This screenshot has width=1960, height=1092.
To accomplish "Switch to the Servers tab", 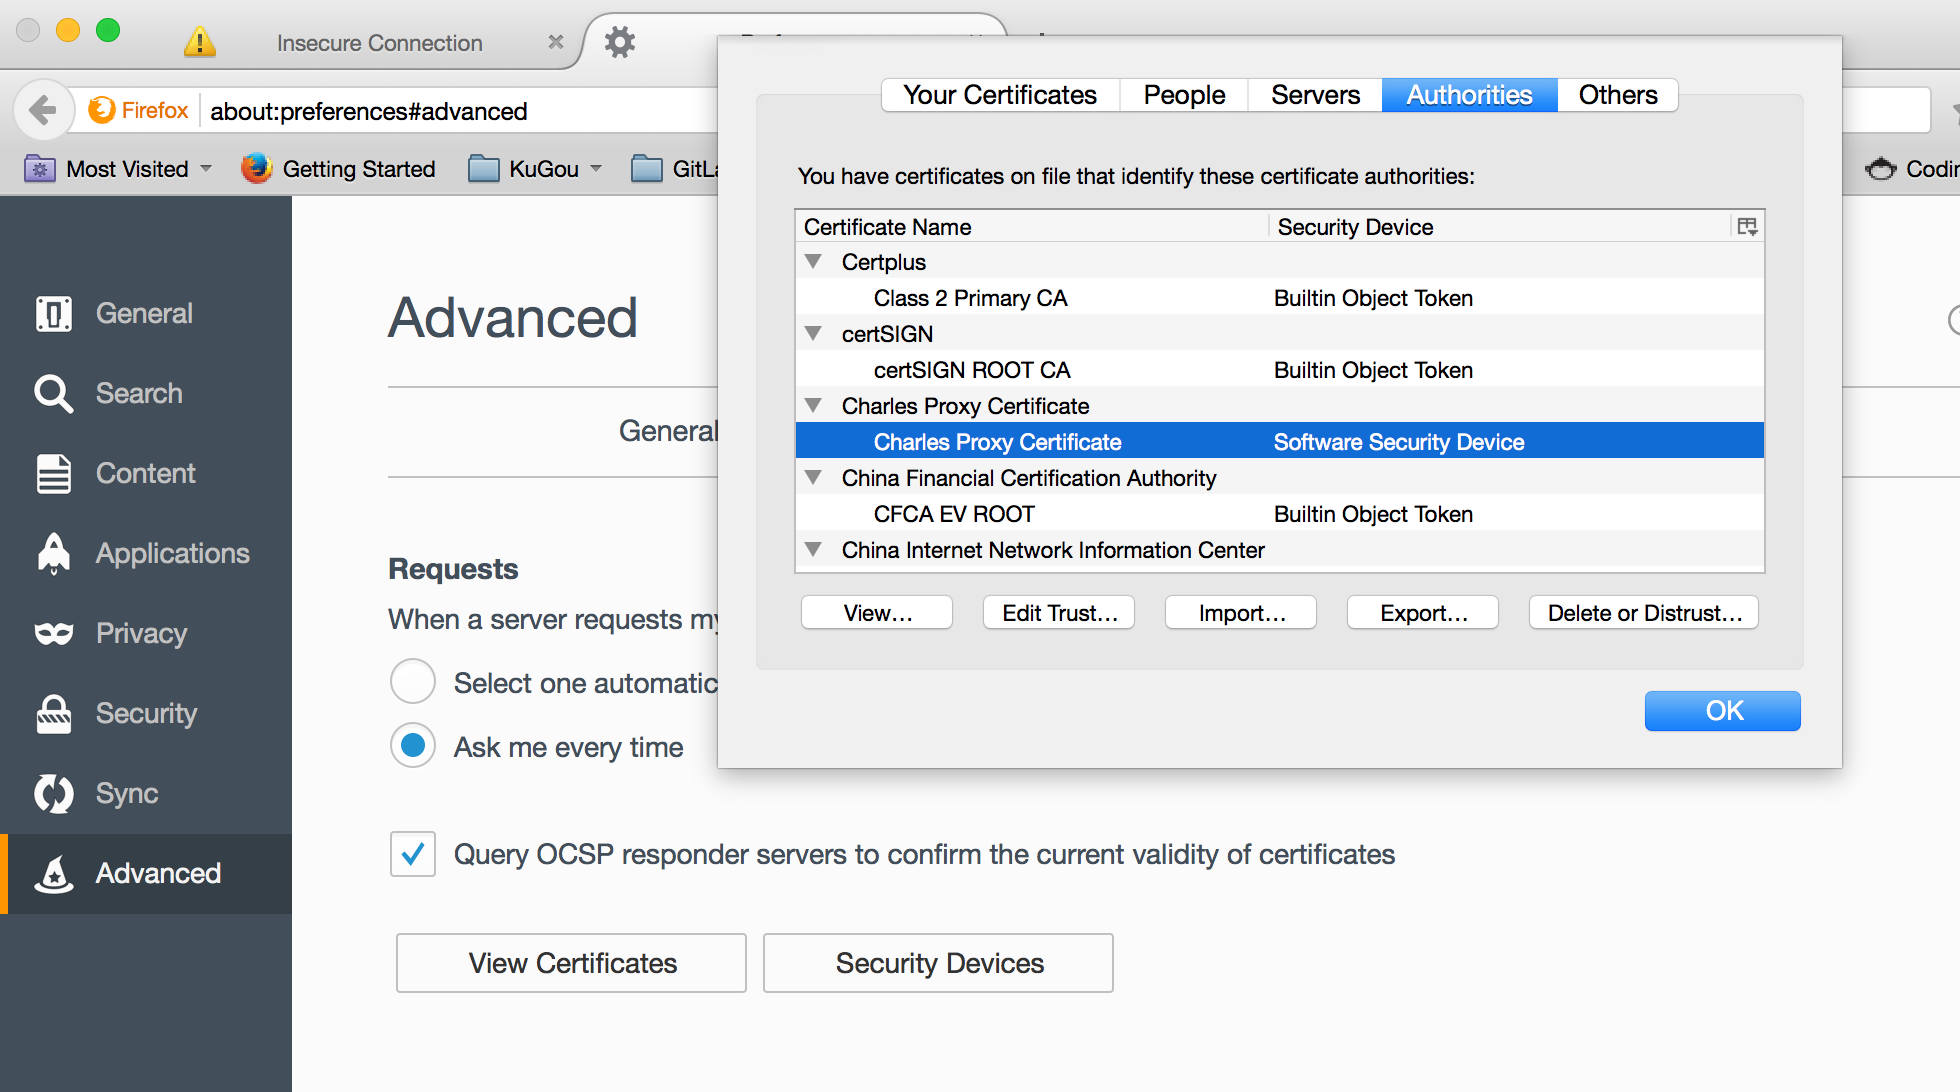I will coord(1313,93).
